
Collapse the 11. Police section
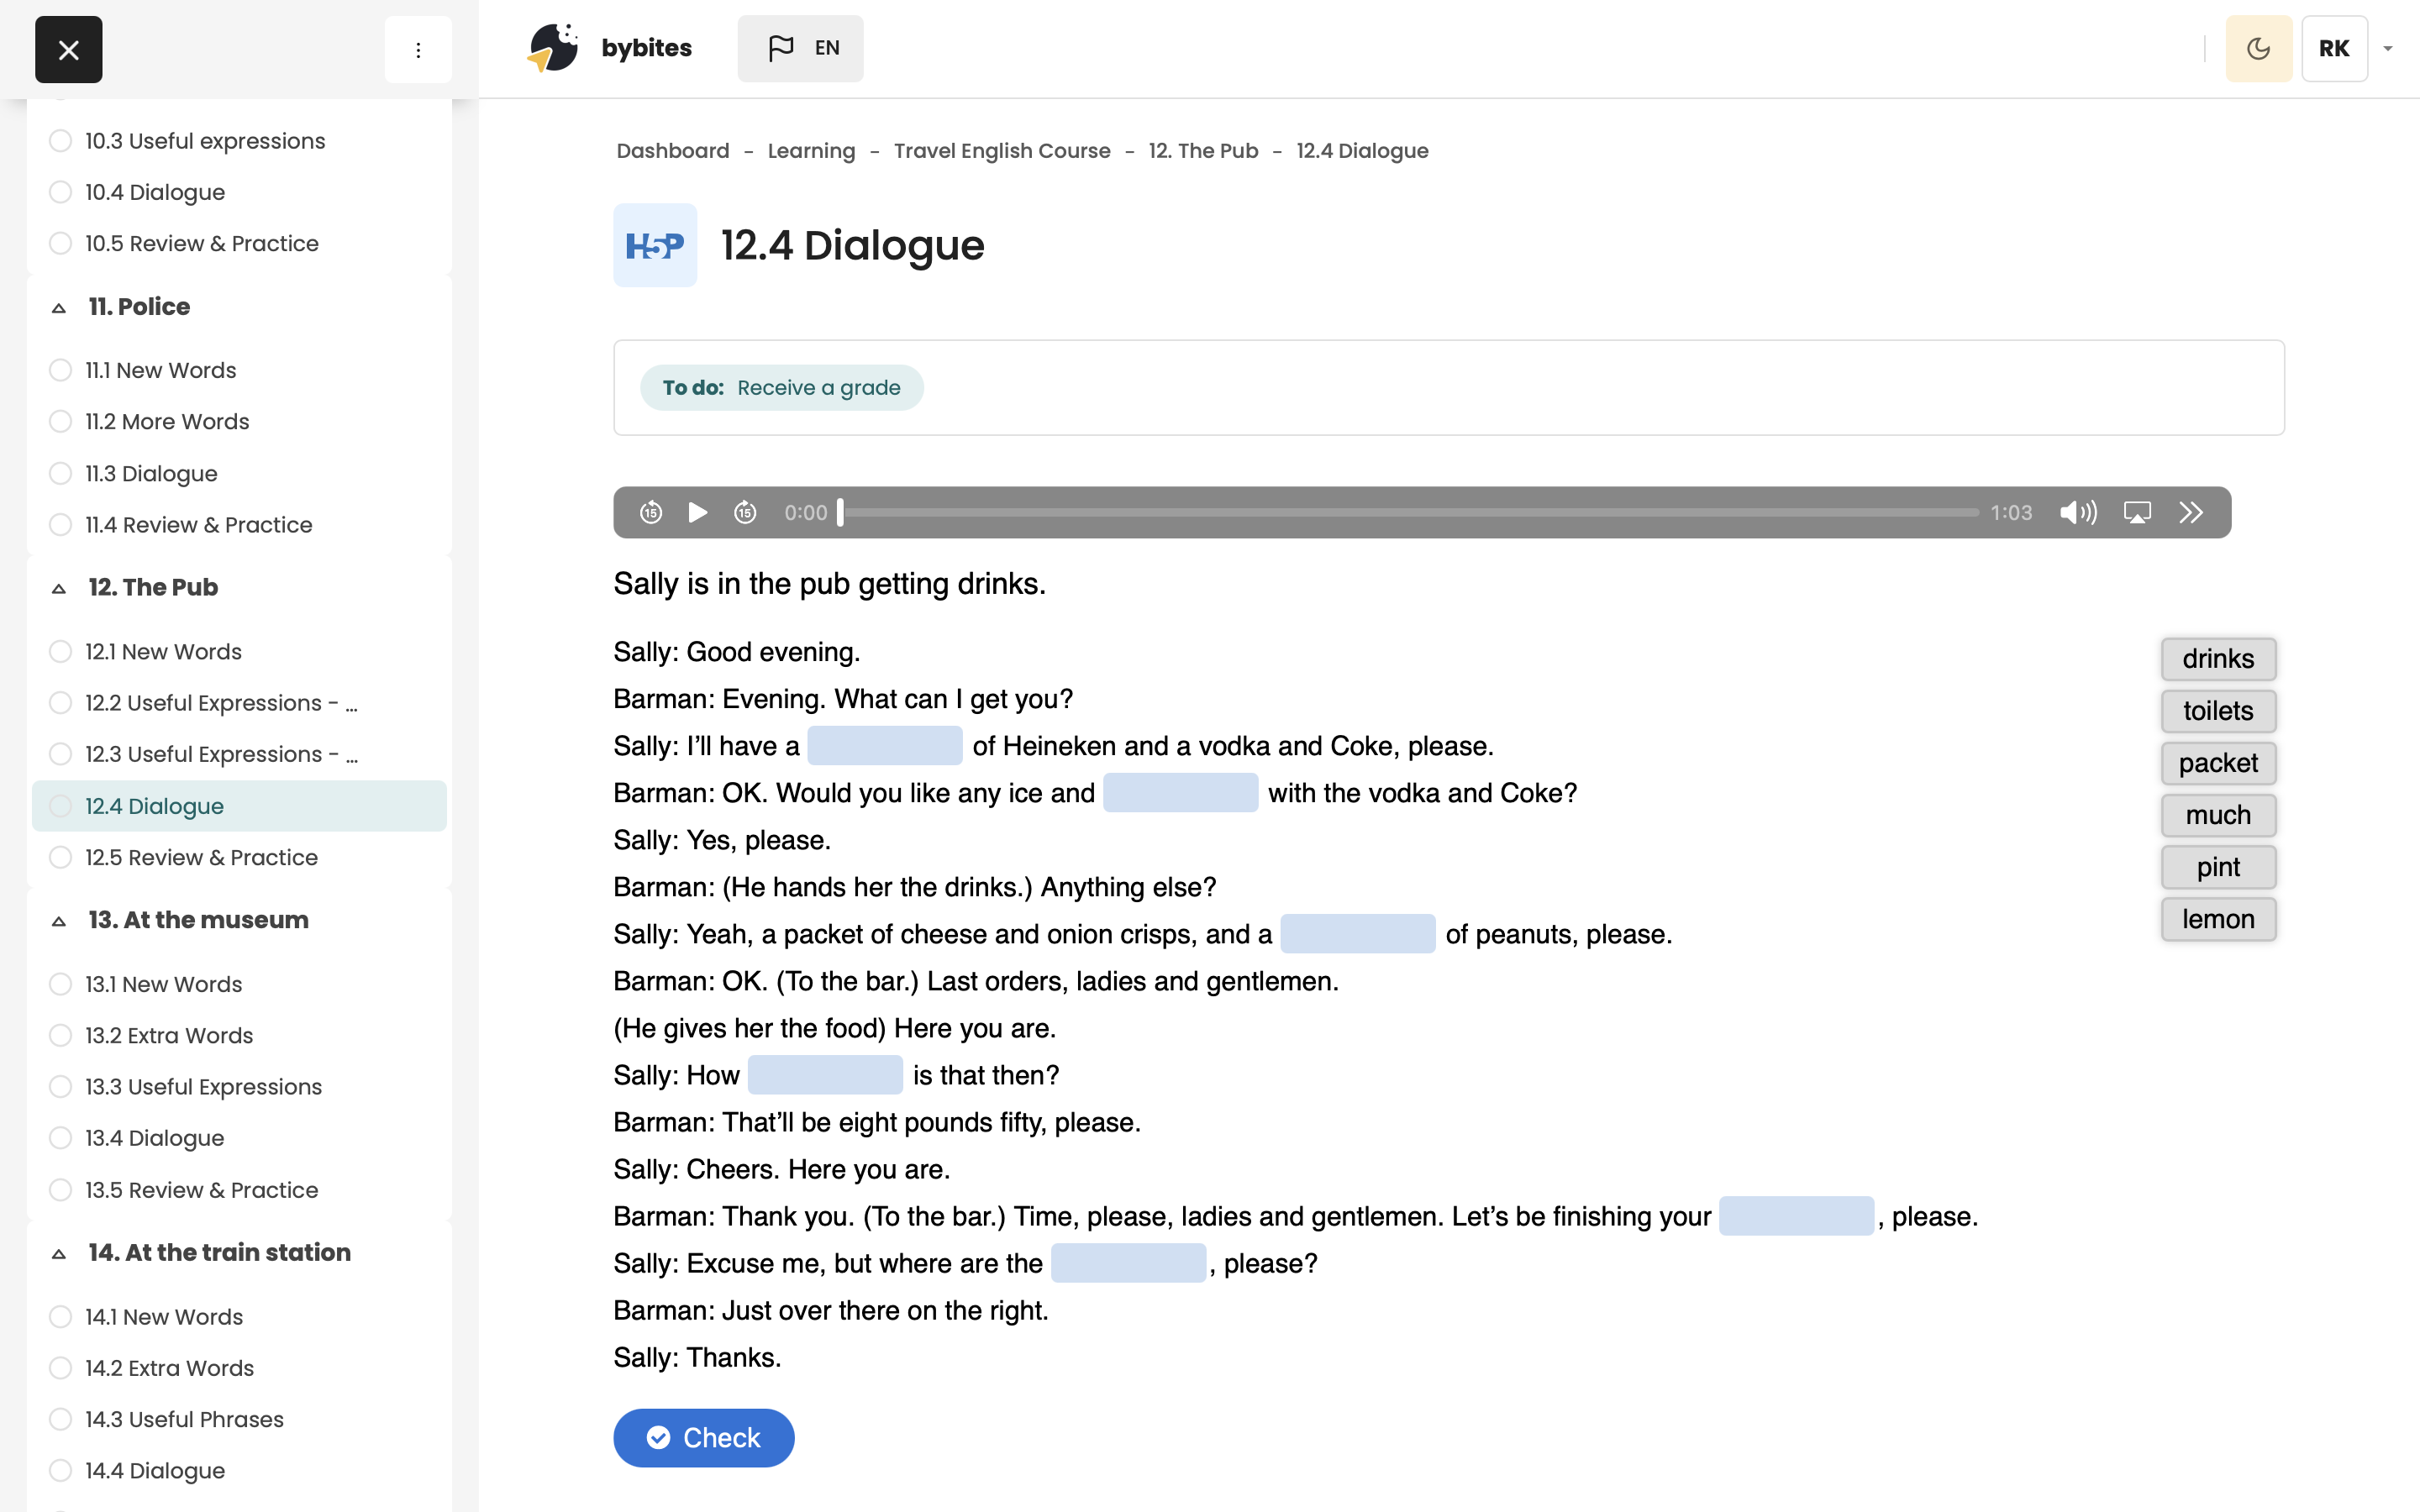click(59, 308)
